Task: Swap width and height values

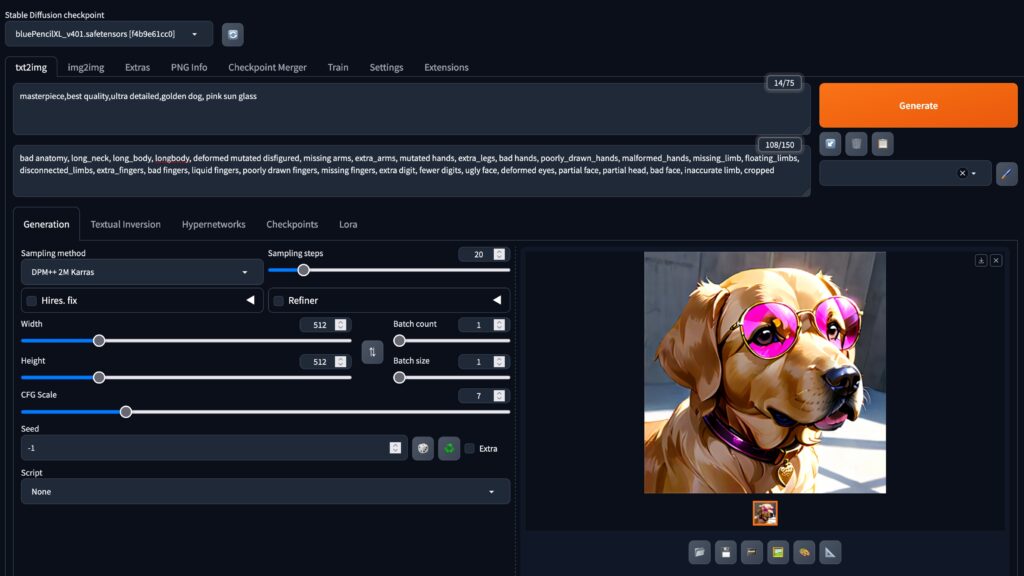Action: pos(372,352)
